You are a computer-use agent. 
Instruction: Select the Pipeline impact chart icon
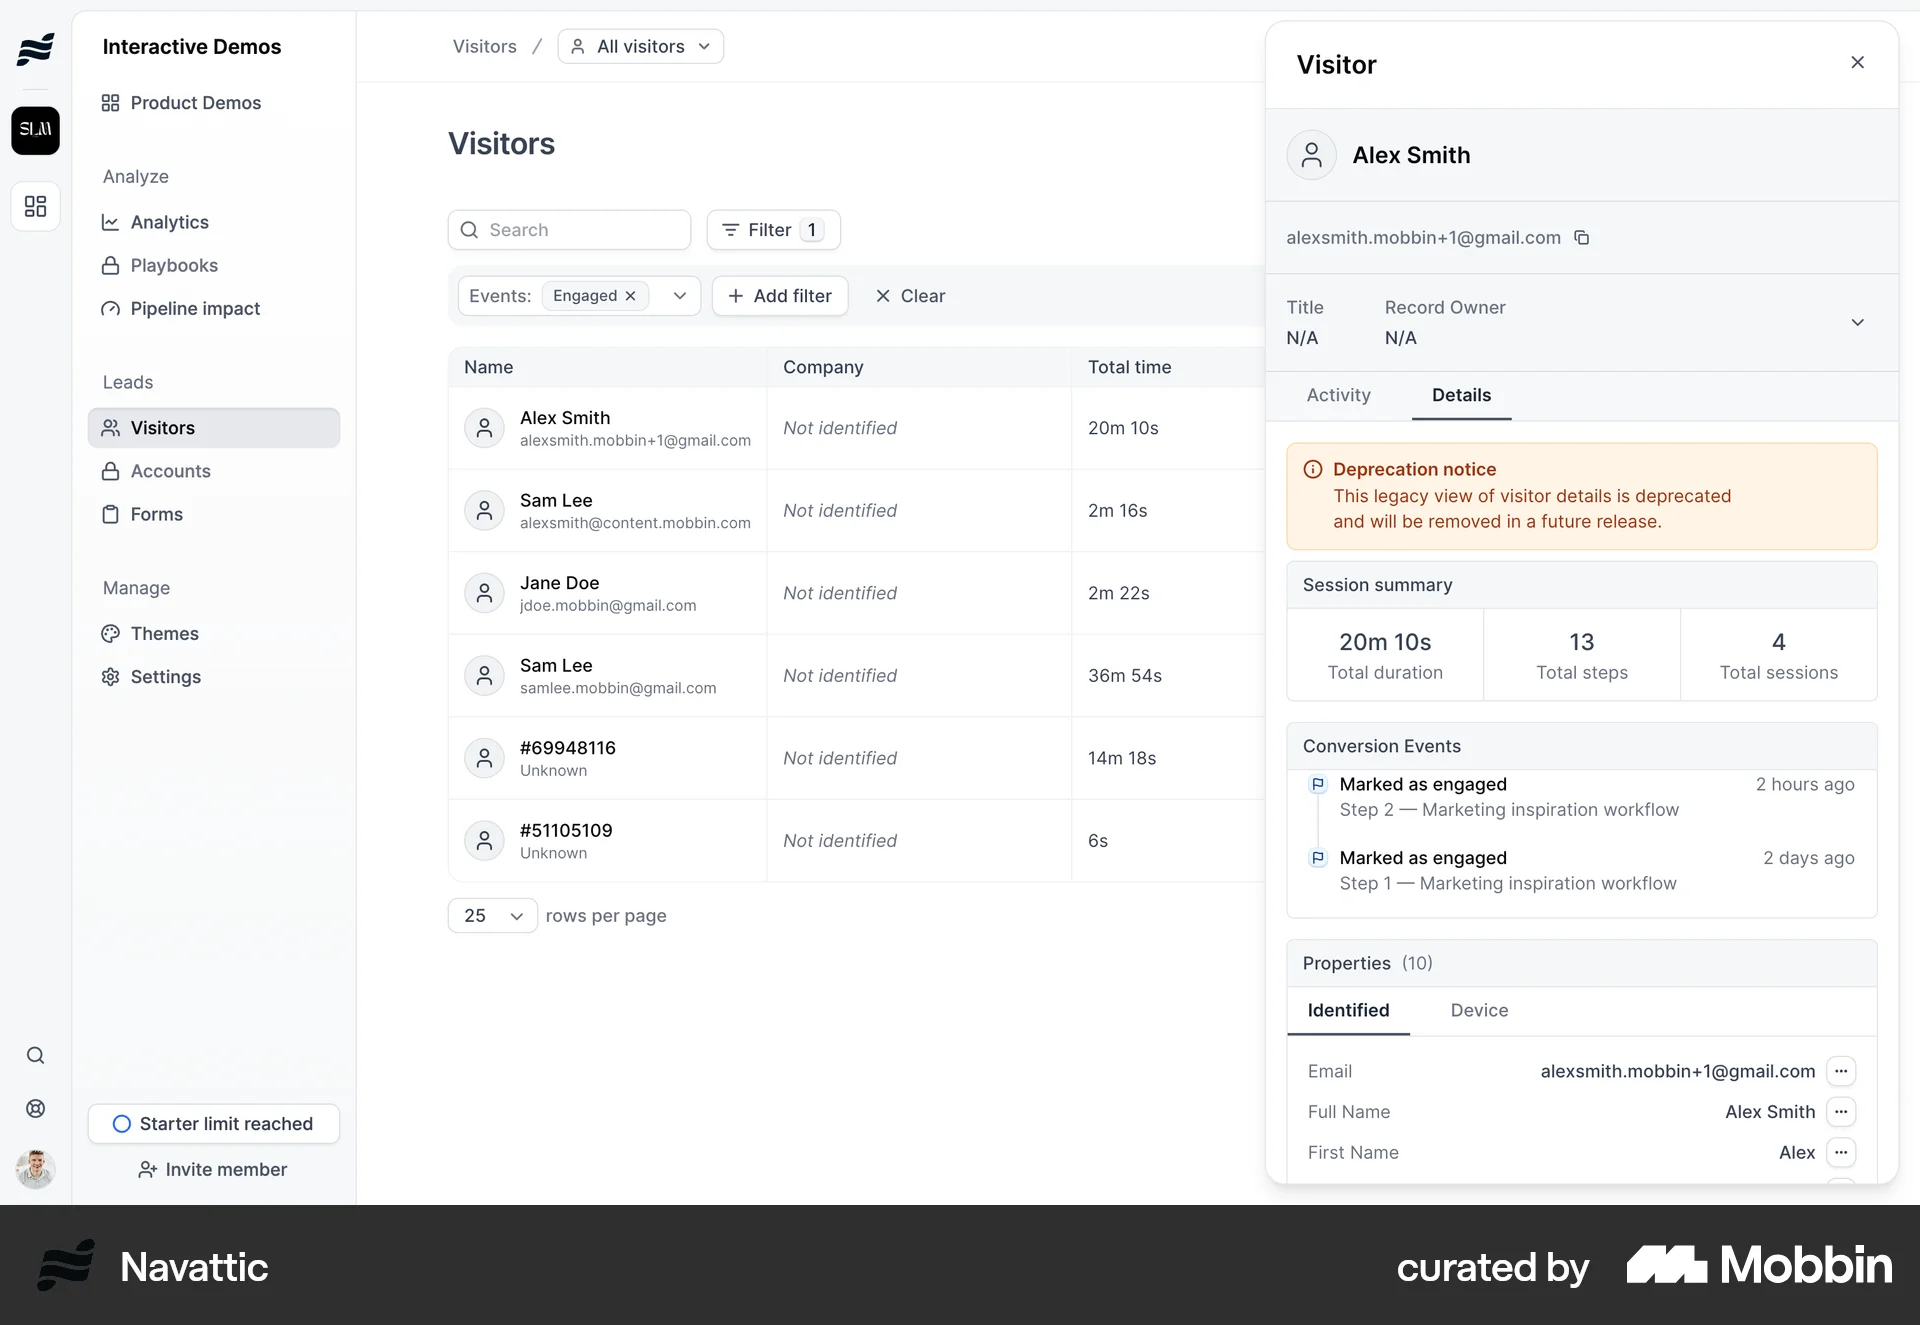110,308
